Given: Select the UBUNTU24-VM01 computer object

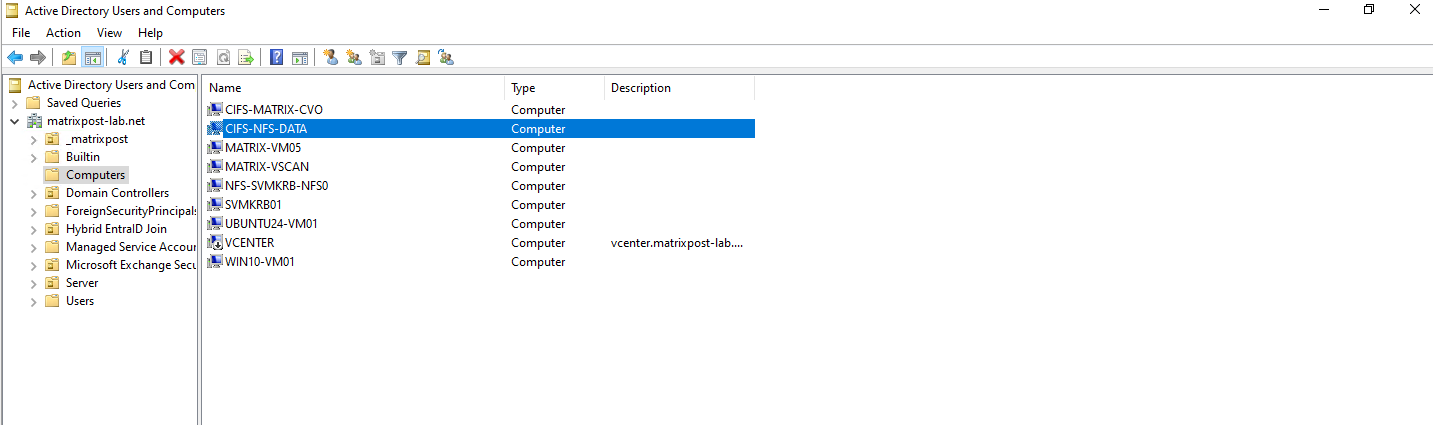Looking at the screenshot, I should point(271,224).
